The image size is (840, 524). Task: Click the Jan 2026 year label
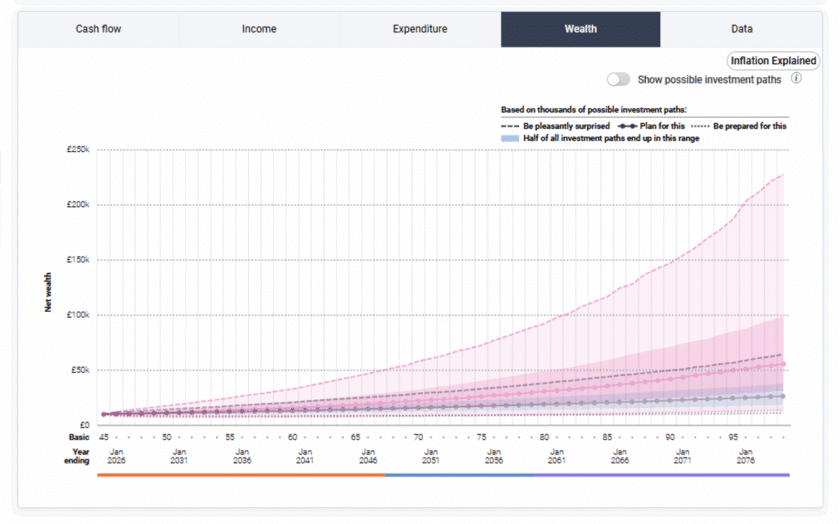[116, 456]
